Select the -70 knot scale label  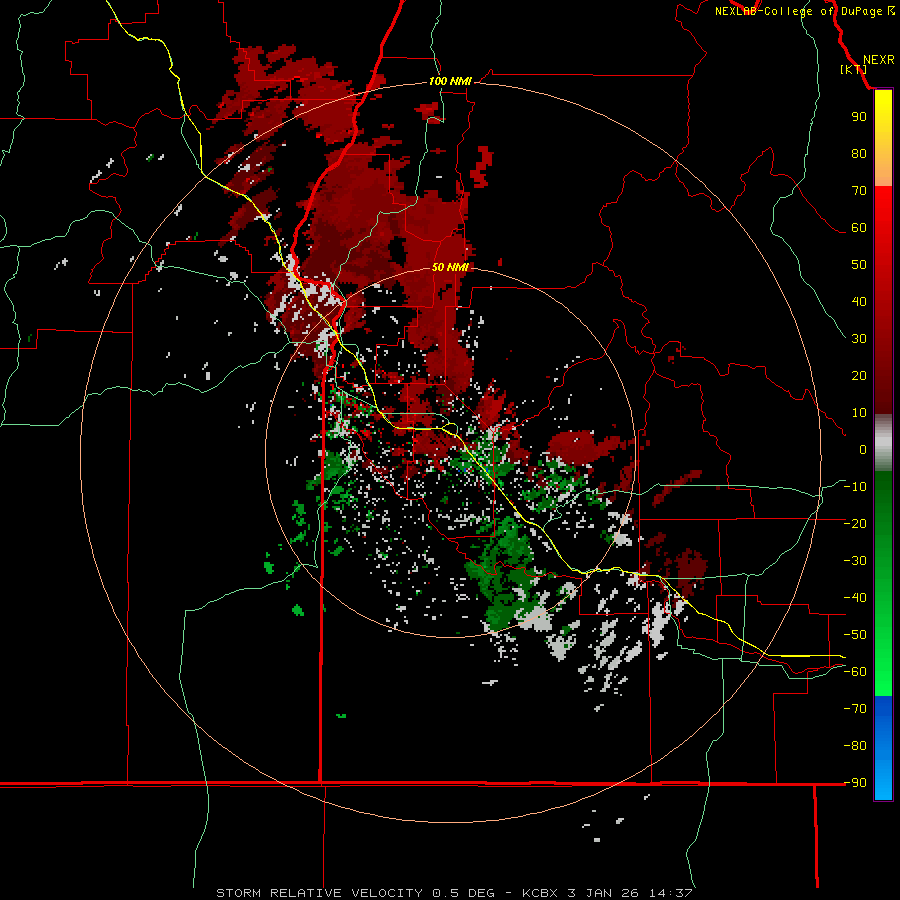pyautogui.click(x=855, y=709)
